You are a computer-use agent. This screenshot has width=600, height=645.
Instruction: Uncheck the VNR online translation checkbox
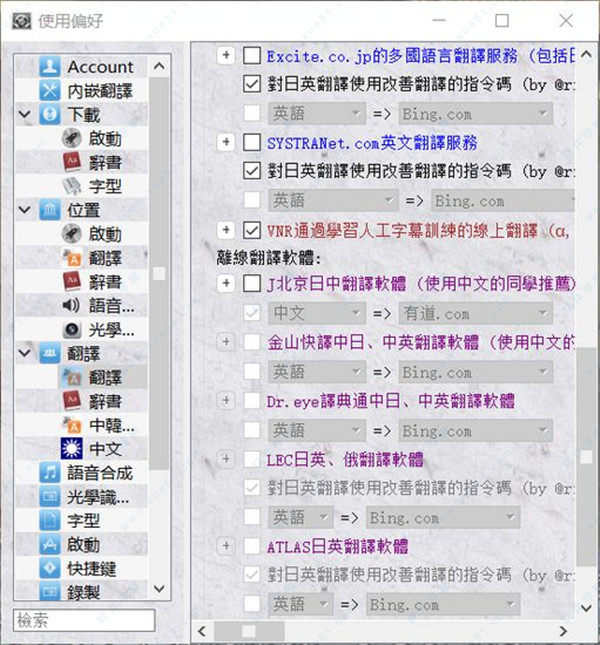[x=252, y=230]
